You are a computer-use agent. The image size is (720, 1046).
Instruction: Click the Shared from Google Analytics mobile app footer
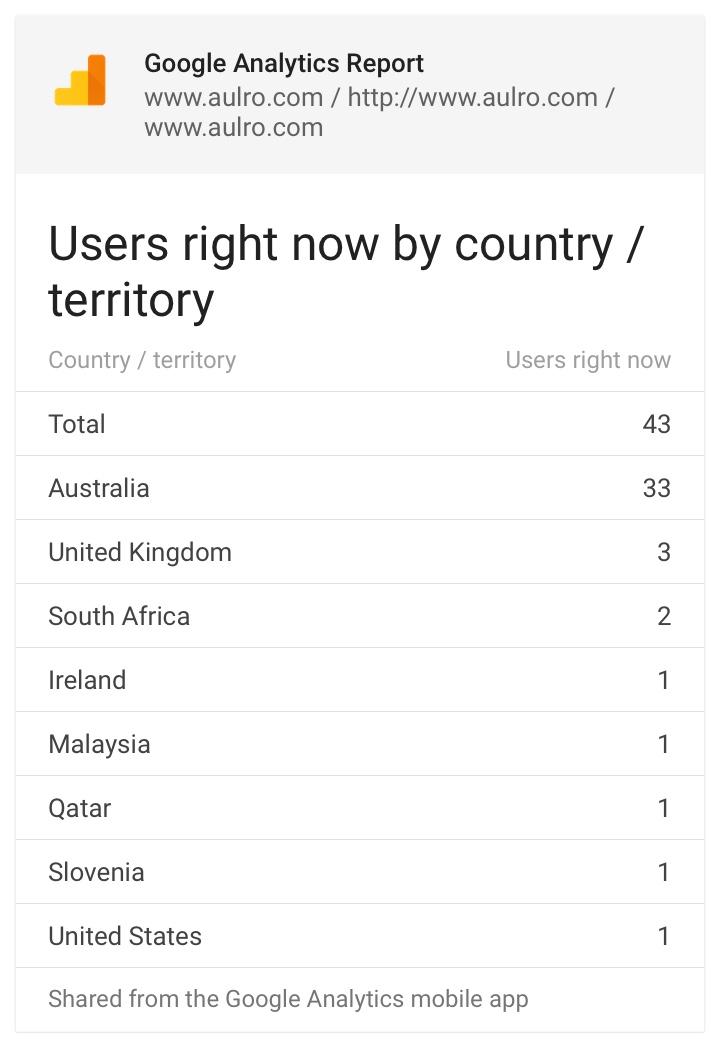288,999
